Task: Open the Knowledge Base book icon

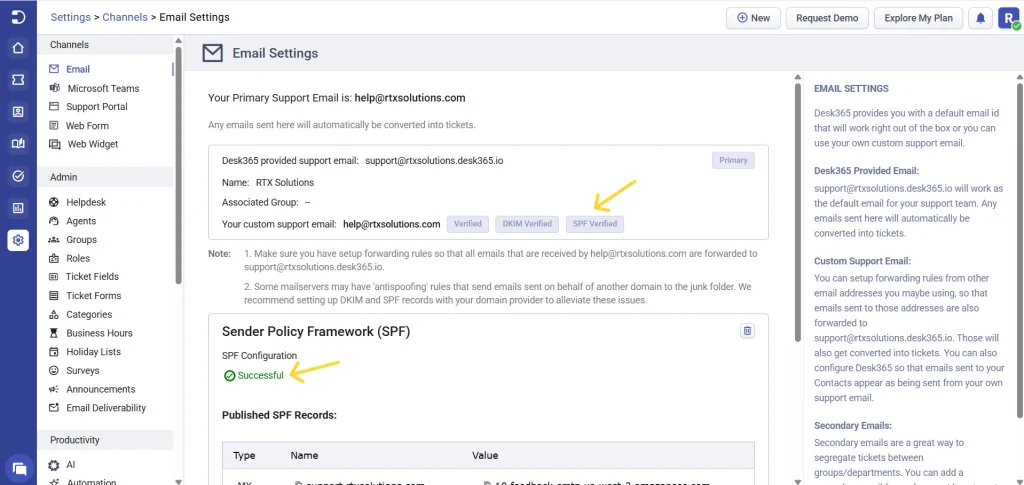Action: click(18, 144)
